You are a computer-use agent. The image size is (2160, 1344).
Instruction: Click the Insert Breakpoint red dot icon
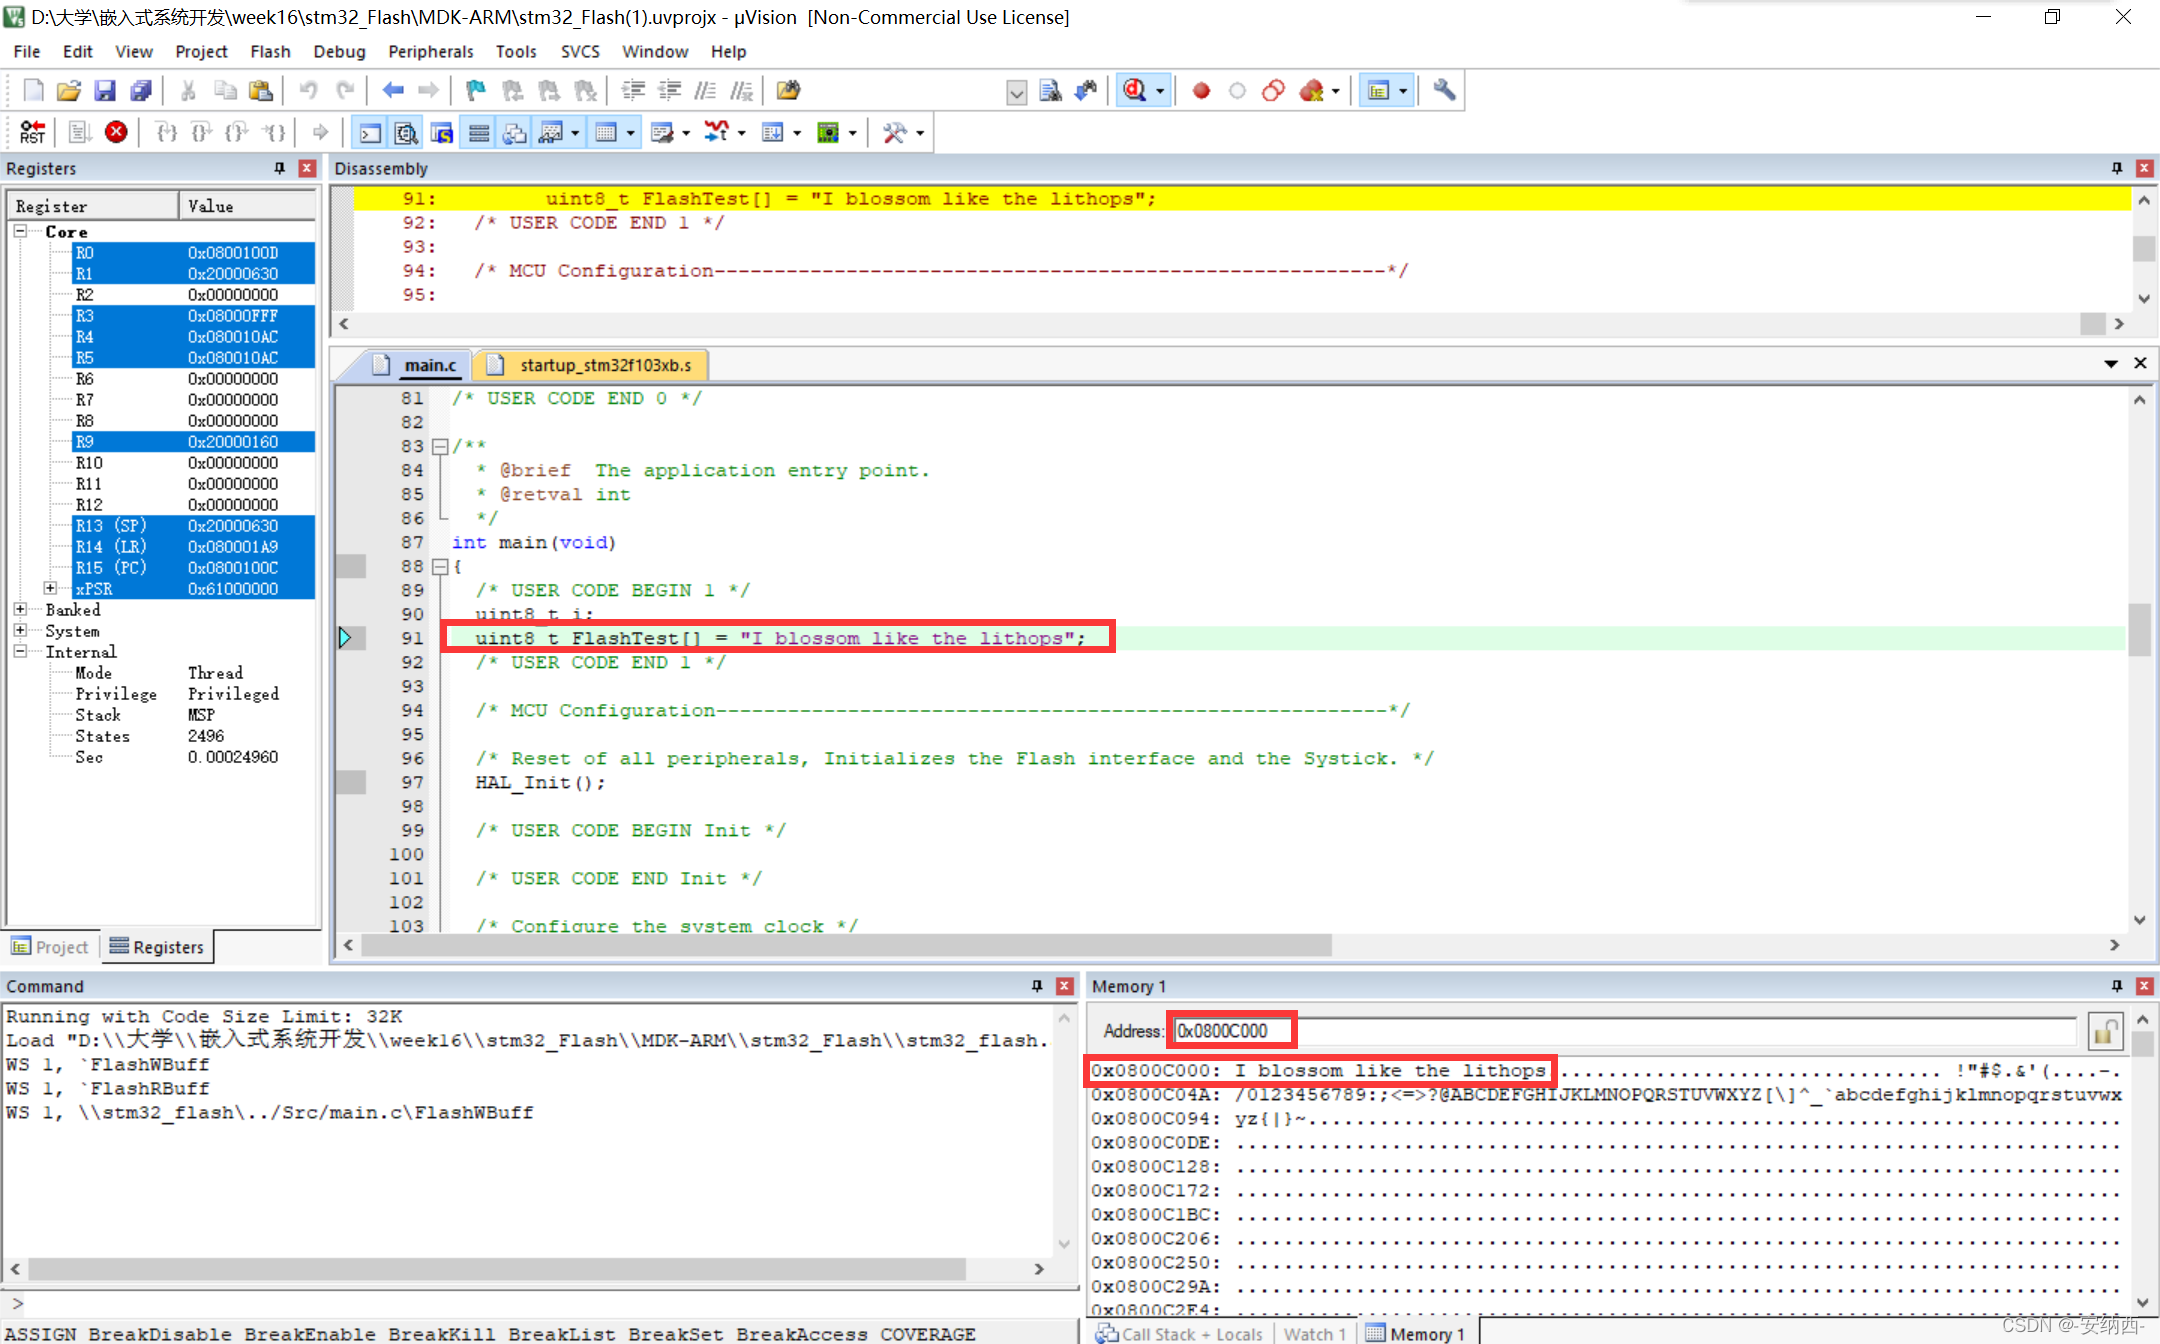tap(1201, 91)
